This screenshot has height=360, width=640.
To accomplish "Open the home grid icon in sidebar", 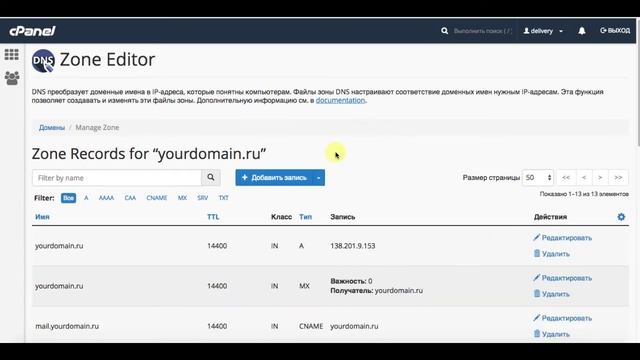I will click(x=11, y=54).
